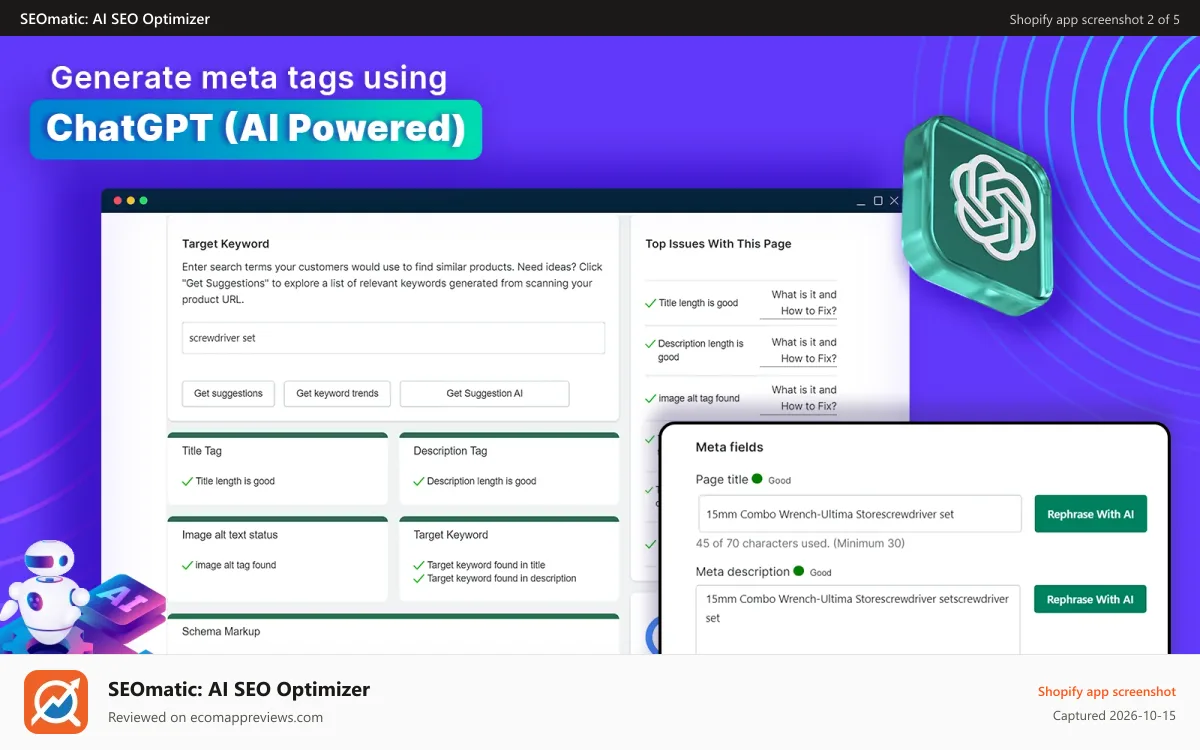Click the red window dot
Viewport: 1200px width, 750px height.
pyautogui.click(x=118, y=201)
